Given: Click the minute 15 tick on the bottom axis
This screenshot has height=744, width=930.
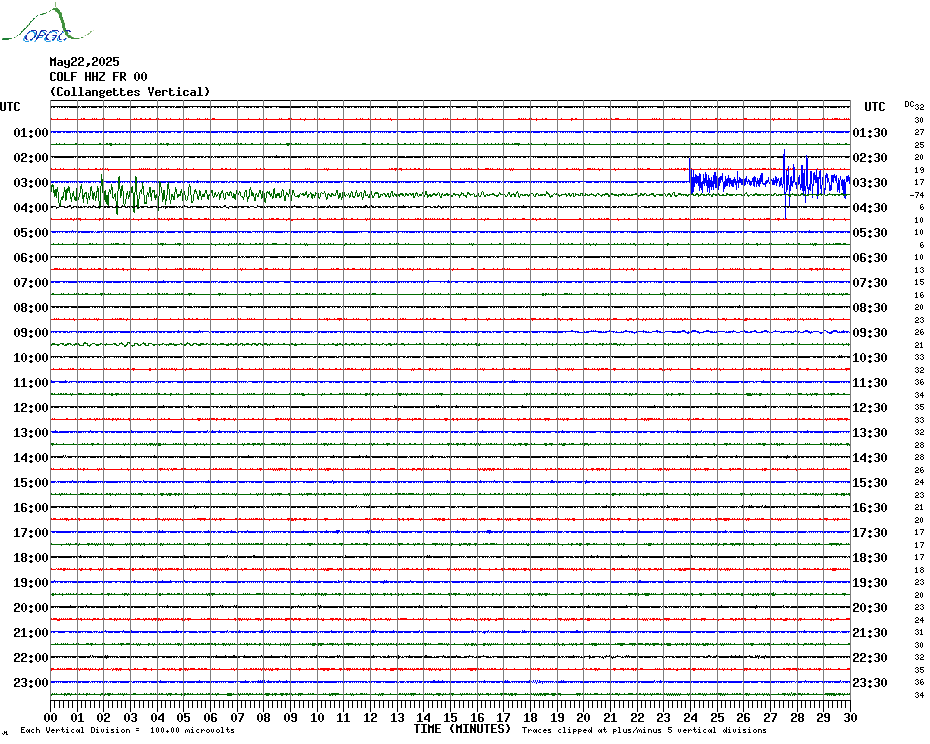Looking at the screenshot, I should click(450, 717).
